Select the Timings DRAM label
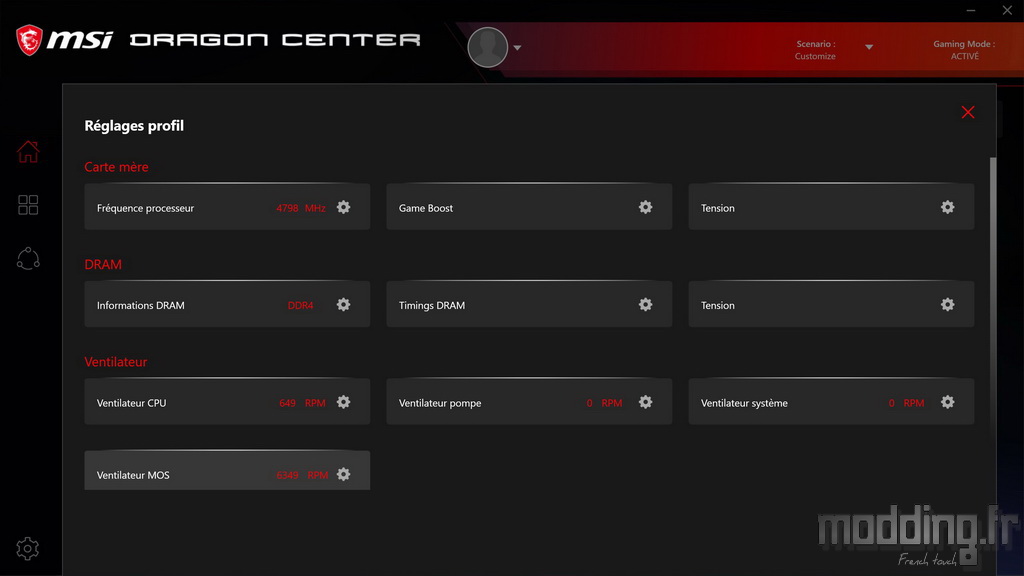The height and width of the screenshot is (576, 1024). click(432, 306)
